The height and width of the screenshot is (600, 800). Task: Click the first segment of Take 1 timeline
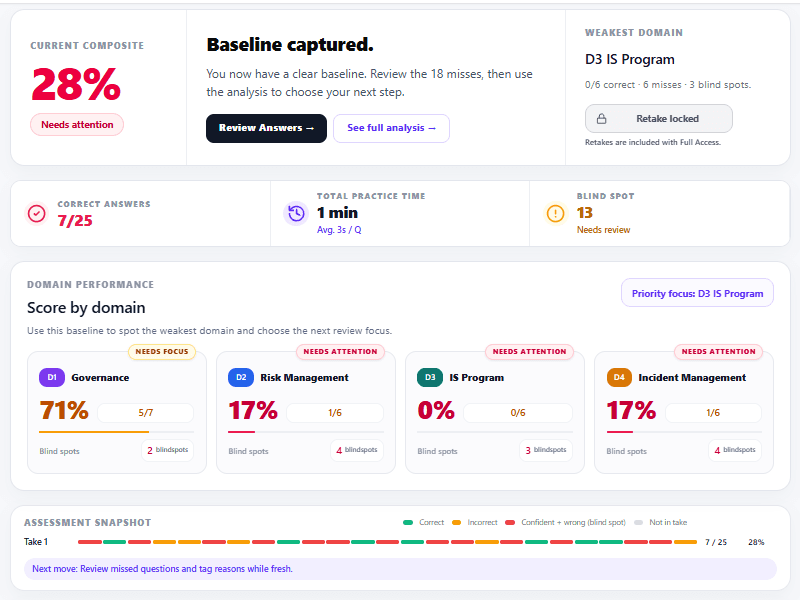click(x=90, y=542)
